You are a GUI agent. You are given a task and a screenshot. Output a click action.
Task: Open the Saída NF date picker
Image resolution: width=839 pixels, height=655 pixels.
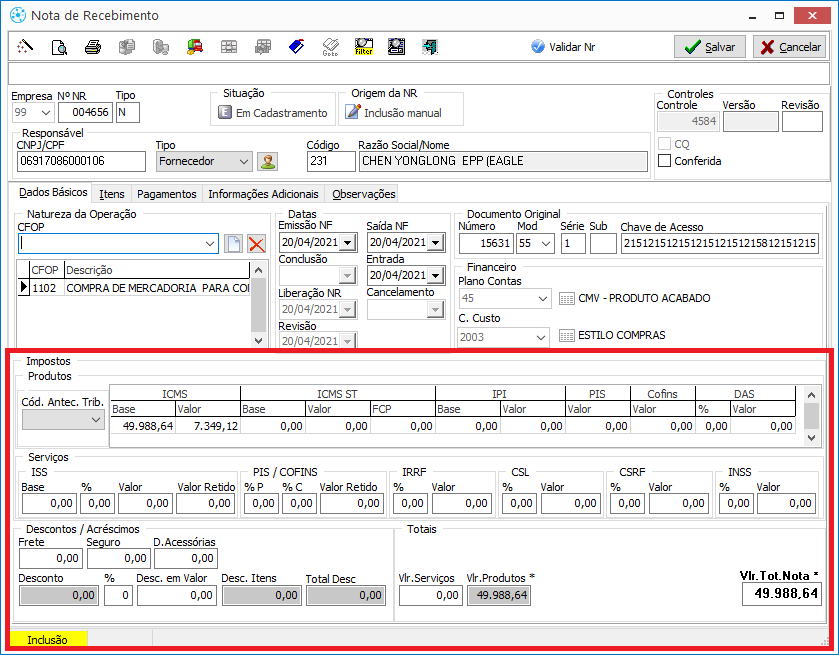pos(436,243)
